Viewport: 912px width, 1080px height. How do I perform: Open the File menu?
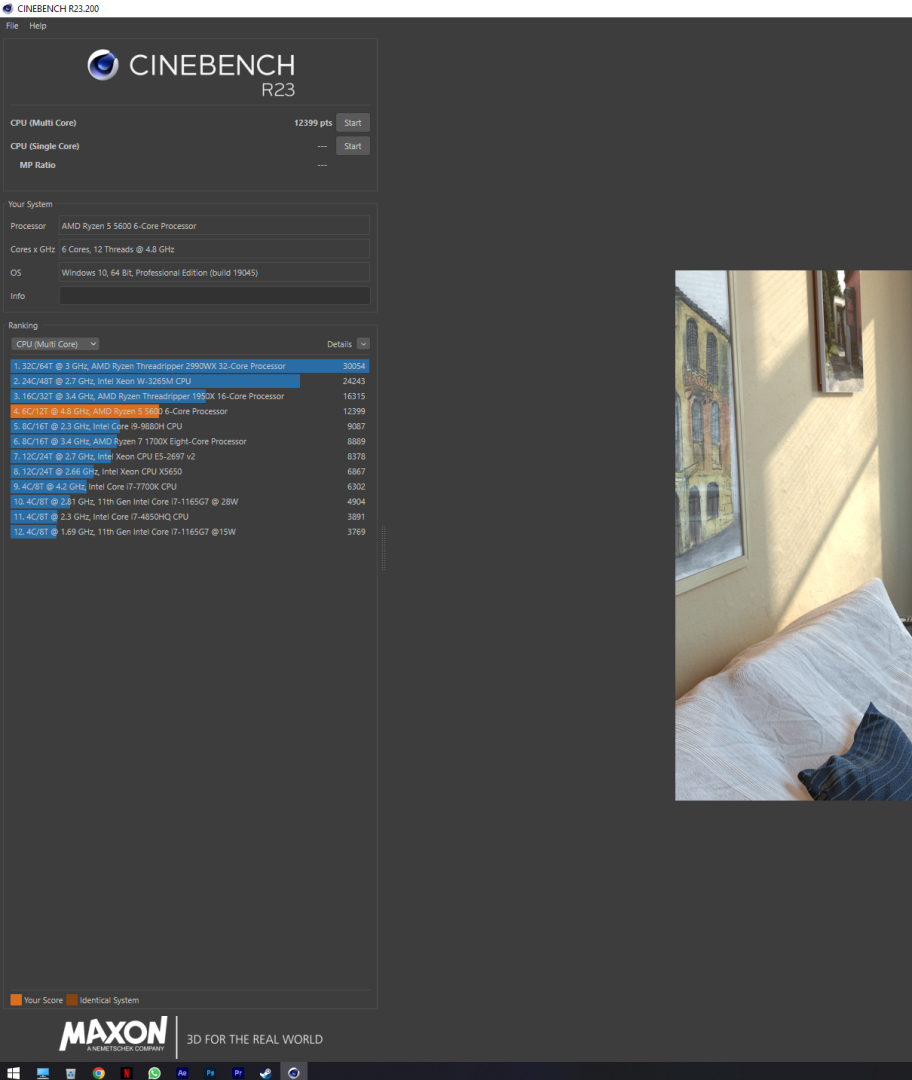point(12,25)
